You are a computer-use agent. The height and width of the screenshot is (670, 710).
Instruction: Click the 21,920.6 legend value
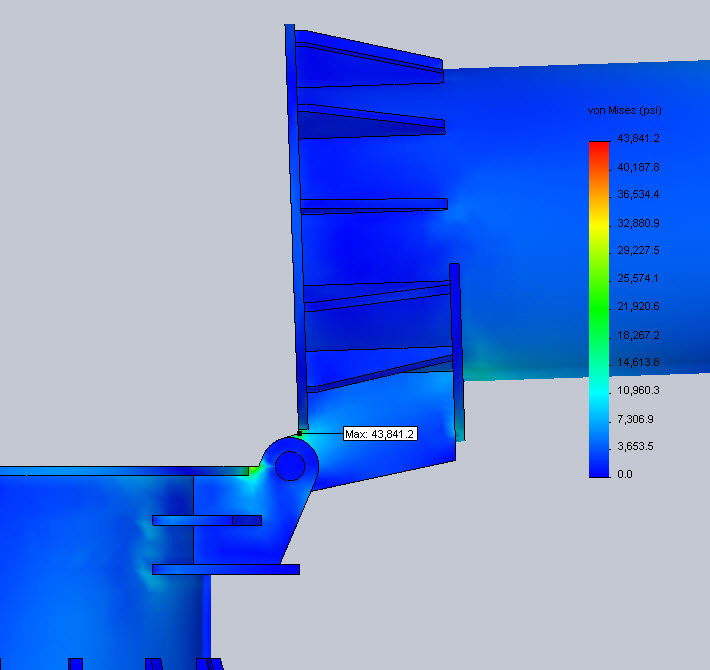pos(638,306)
